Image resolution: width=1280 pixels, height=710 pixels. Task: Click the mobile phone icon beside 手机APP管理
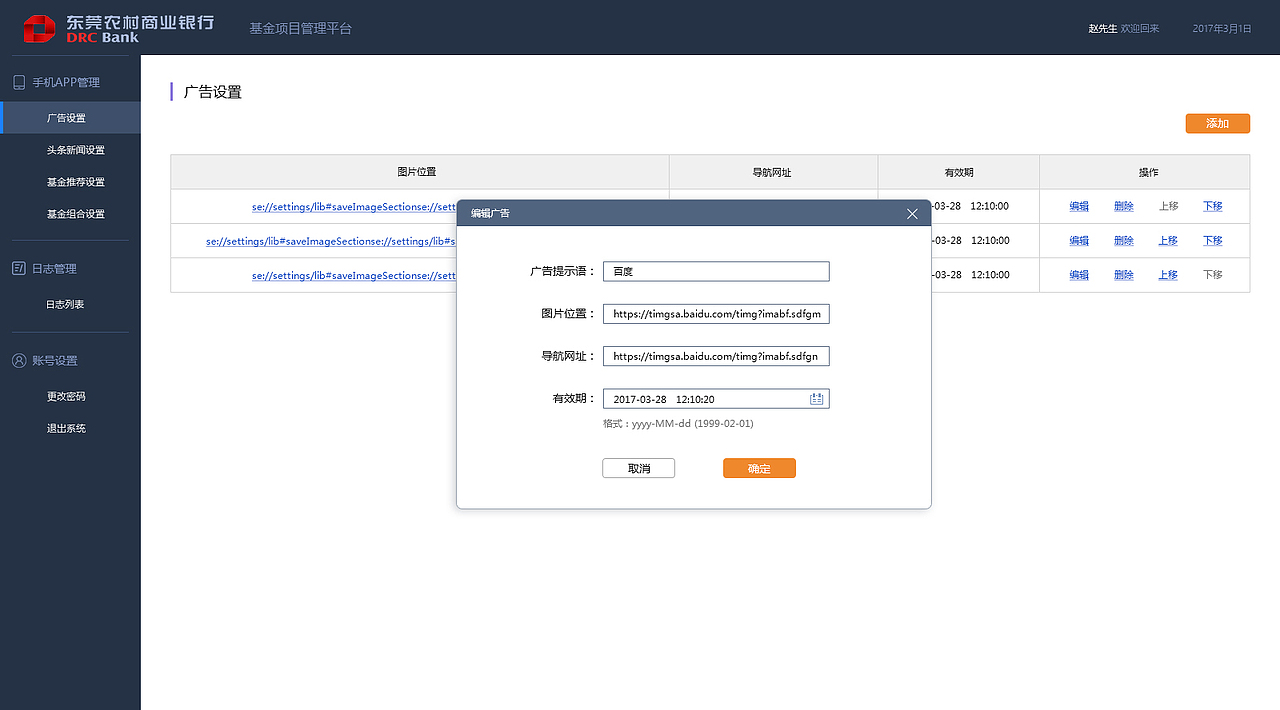(19, 82)
